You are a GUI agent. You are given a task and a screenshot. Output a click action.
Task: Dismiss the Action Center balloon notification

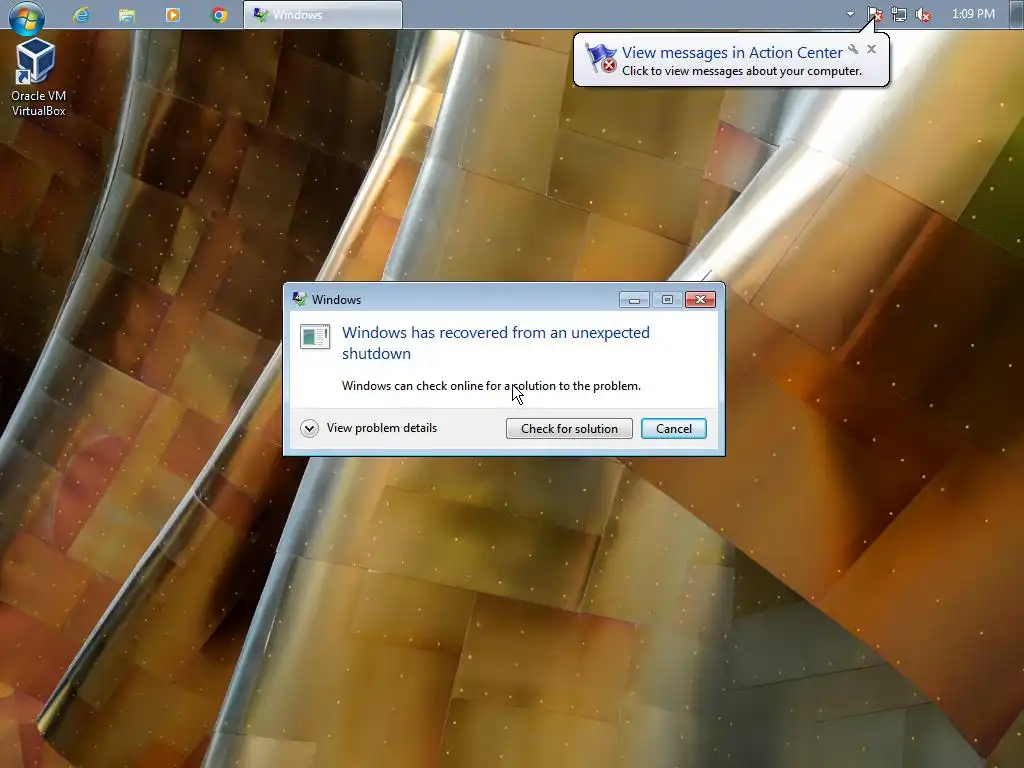(871, 49)
